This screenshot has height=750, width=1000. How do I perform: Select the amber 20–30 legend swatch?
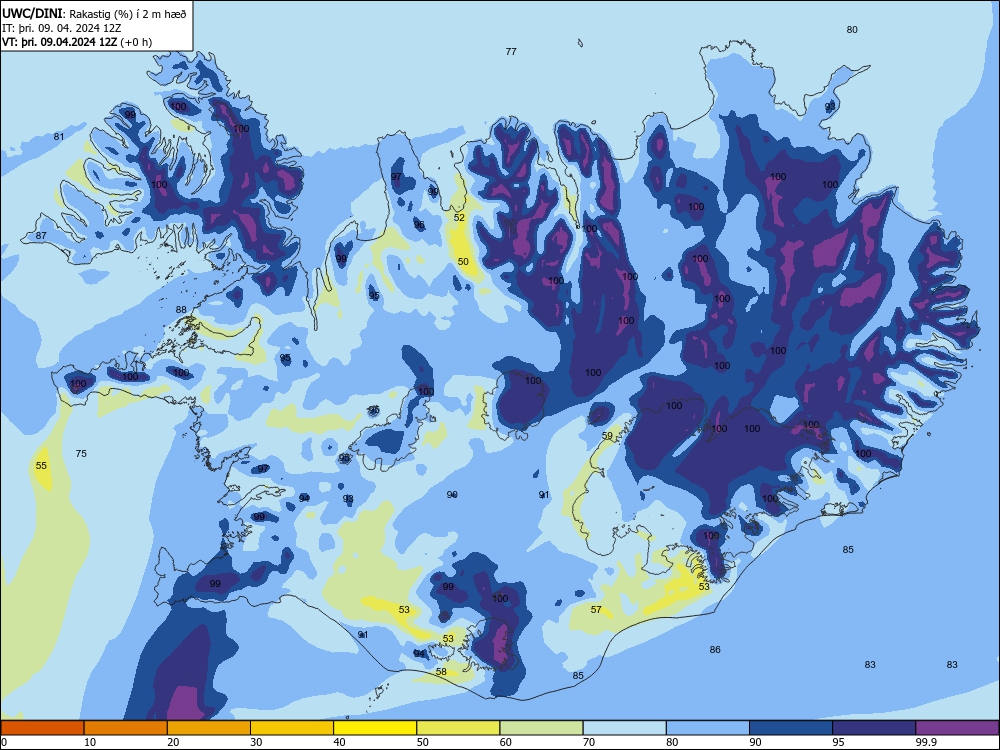point(209,728)
